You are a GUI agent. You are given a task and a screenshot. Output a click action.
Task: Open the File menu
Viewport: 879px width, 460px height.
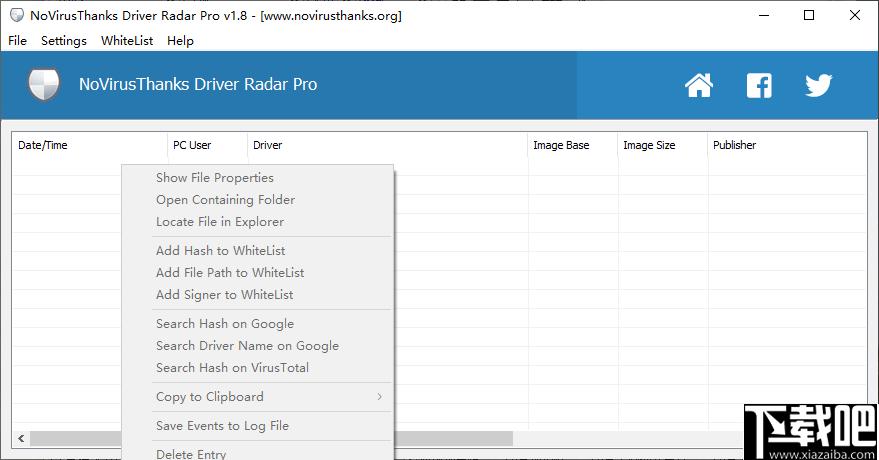point(17,40)
